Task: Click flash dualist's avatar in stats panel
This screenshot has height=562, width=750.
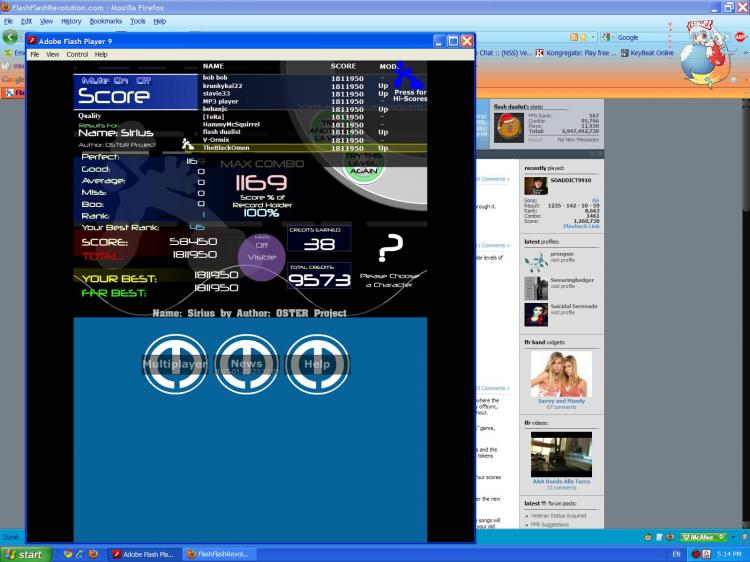Action: click(x=509, y=127)
